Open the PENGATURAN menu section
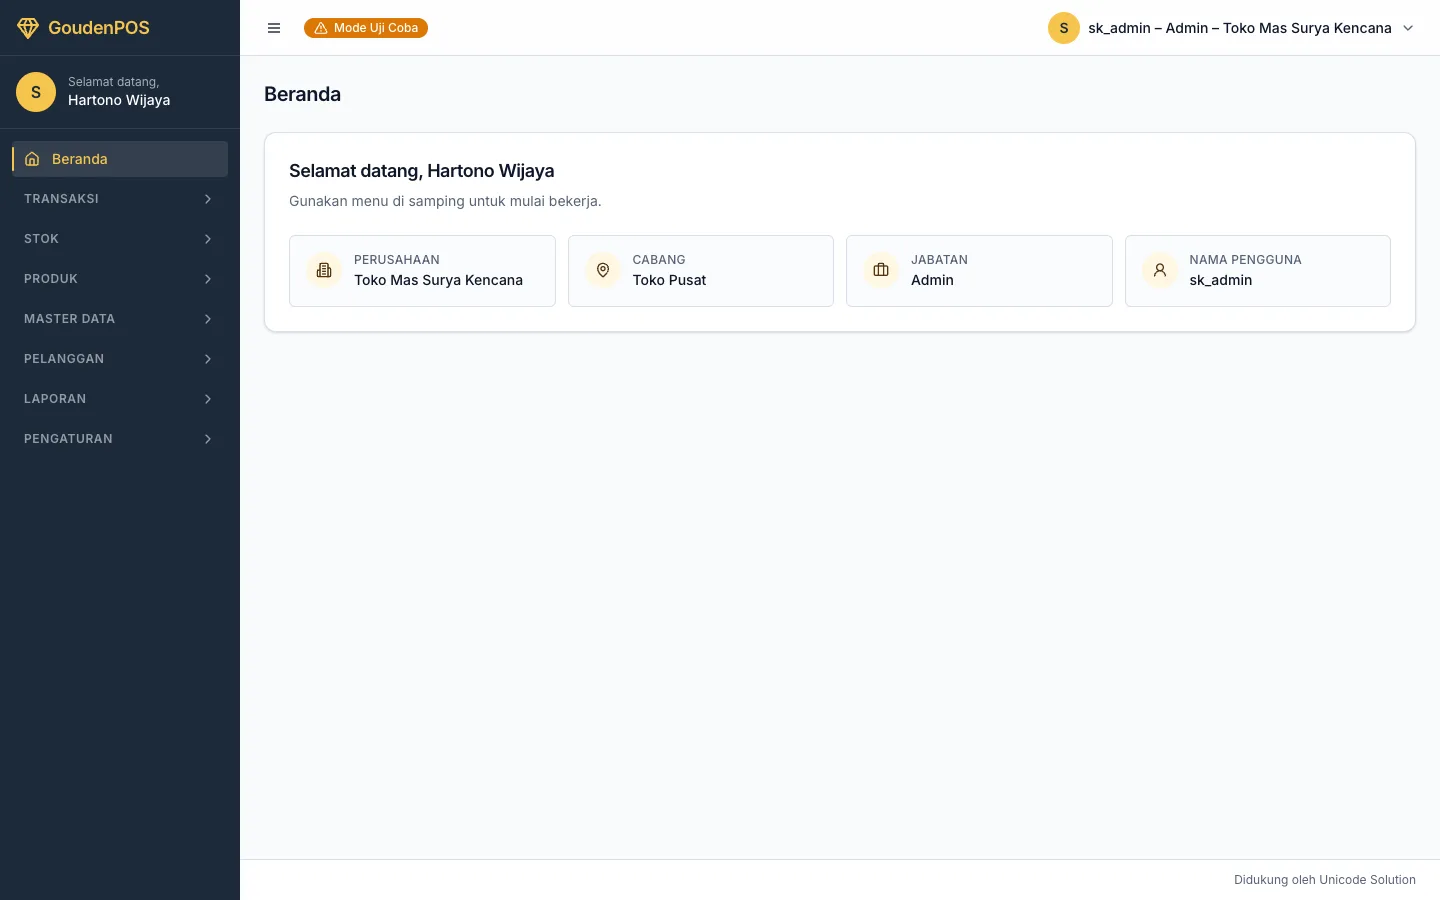The image size is (1440, 900). point(120,439)
